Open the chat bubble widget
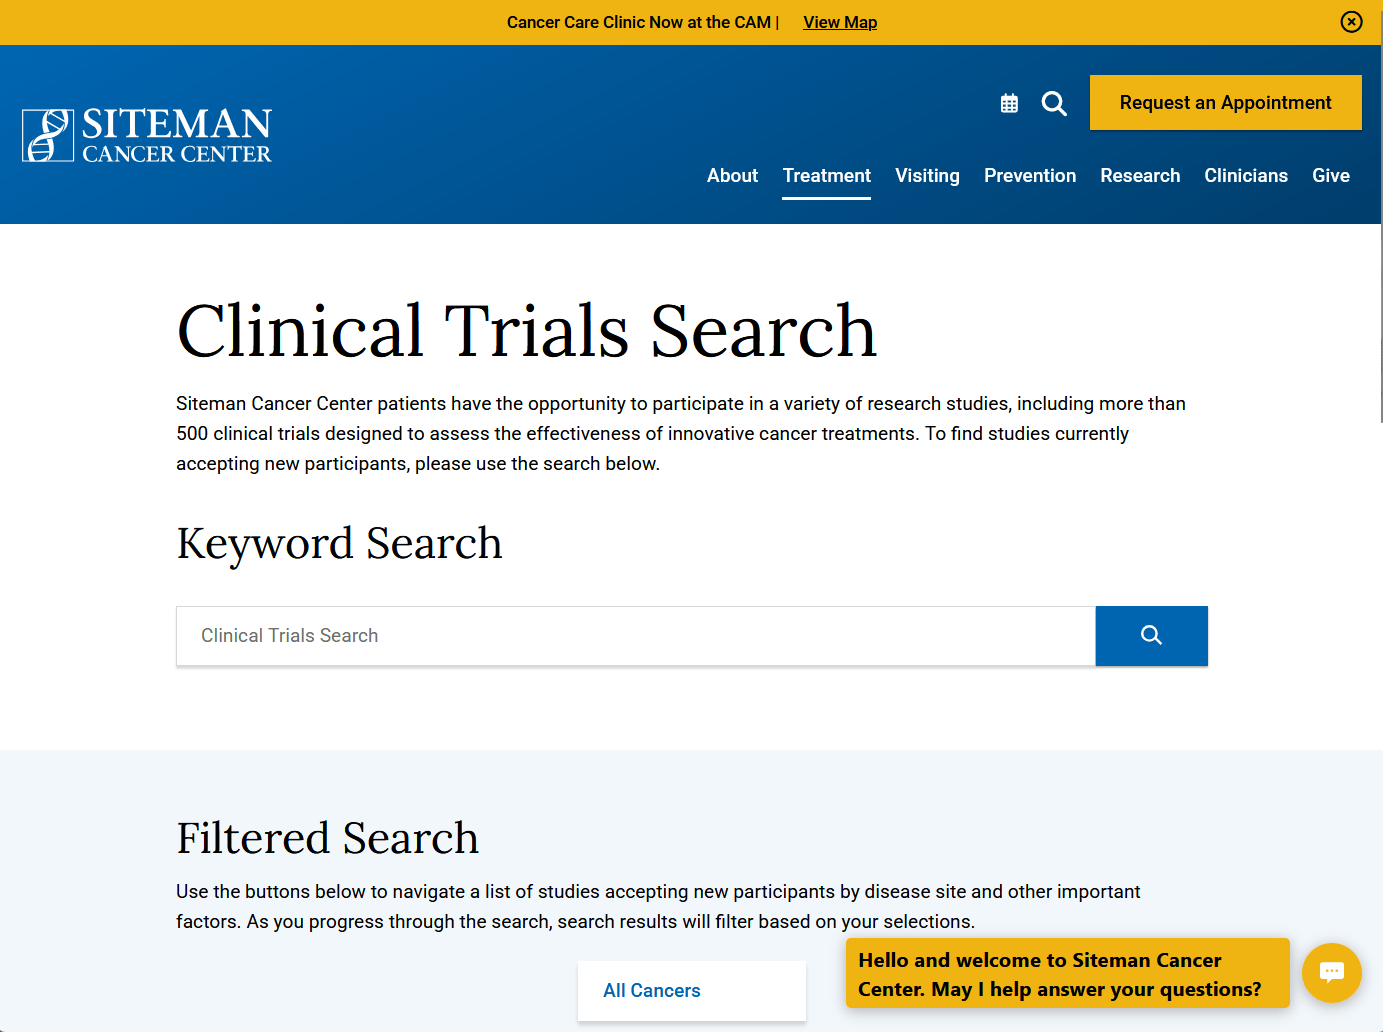 [1331, 972]
